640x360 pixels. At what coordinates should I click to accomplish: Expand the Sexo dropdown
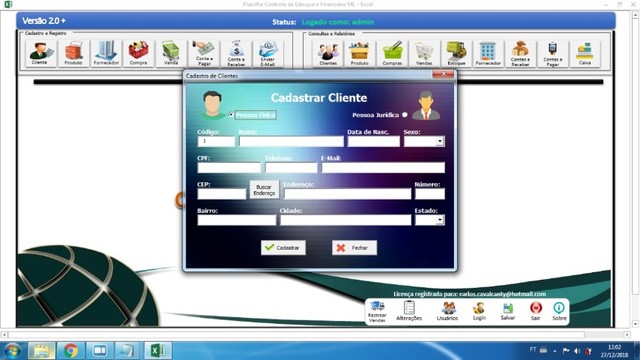pyautogui.click(x=440, y=141)
